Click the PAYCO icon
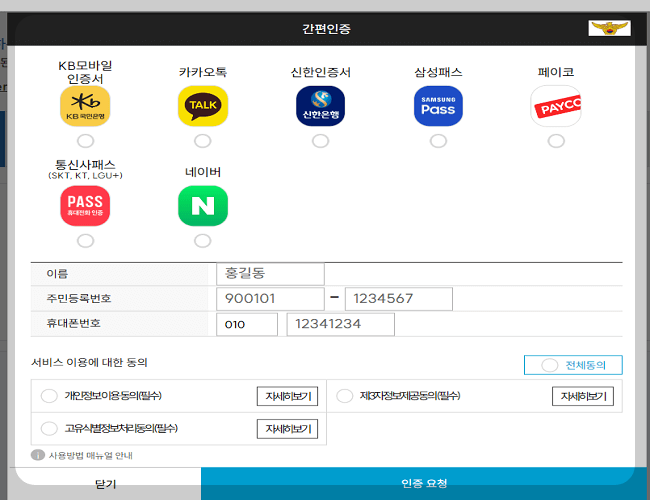Viewport: 650px width, 500px height. click(556, 106)
